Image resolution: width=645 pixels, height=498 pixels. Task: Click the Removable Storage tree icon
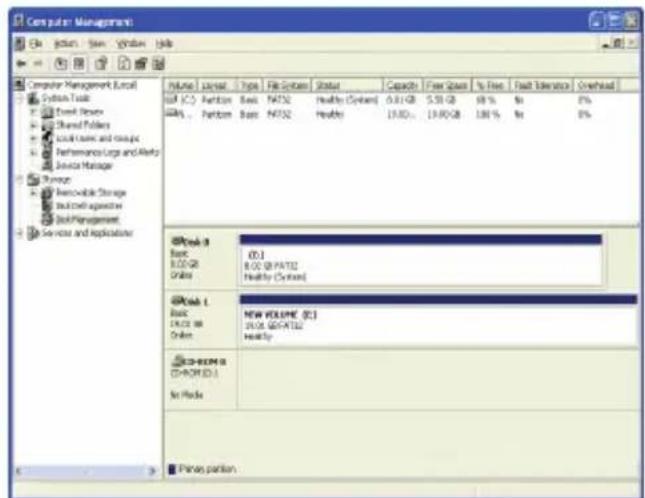48,192
